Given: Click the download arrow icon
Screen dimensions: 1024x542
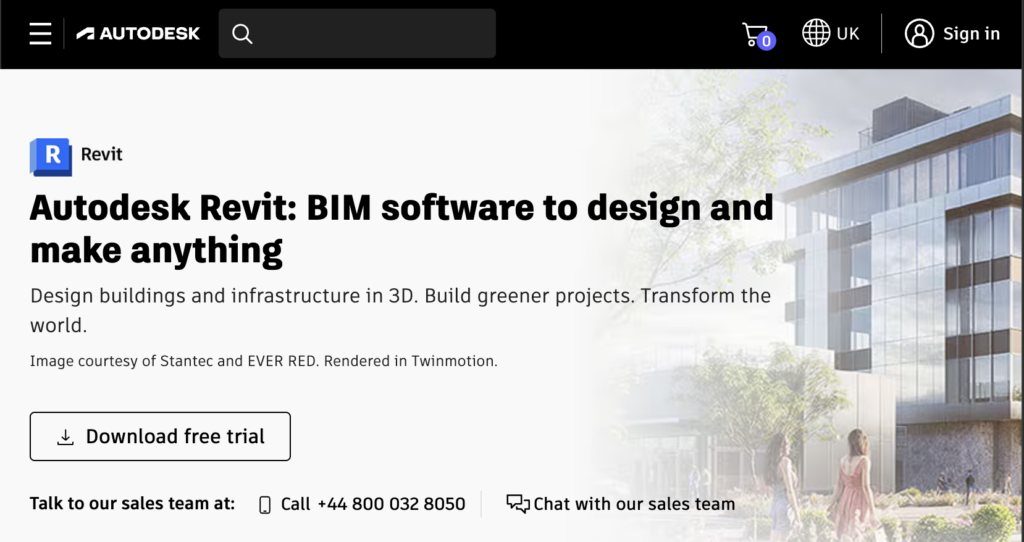Looking at the screenshot, I should pyautogui.click(x=65, y=437).
